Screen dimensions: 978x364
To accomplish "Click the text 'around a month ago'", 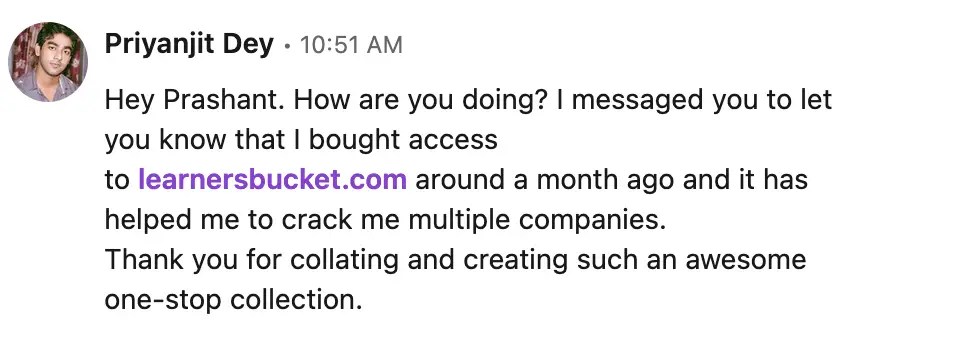I will point(545,180).
